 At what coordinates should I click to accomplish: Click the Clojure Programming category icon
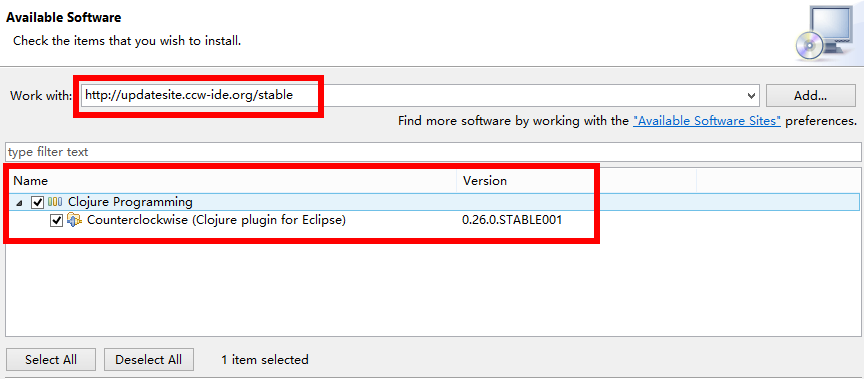click(x=55, y=202)
